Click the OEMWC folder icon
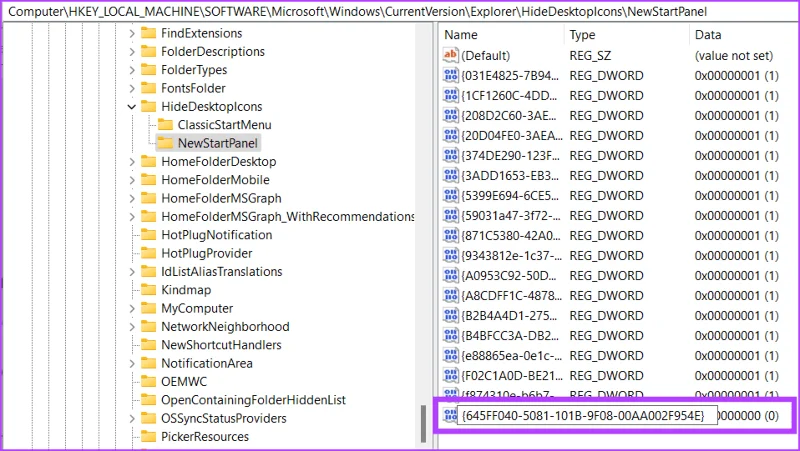 point(148,382)
